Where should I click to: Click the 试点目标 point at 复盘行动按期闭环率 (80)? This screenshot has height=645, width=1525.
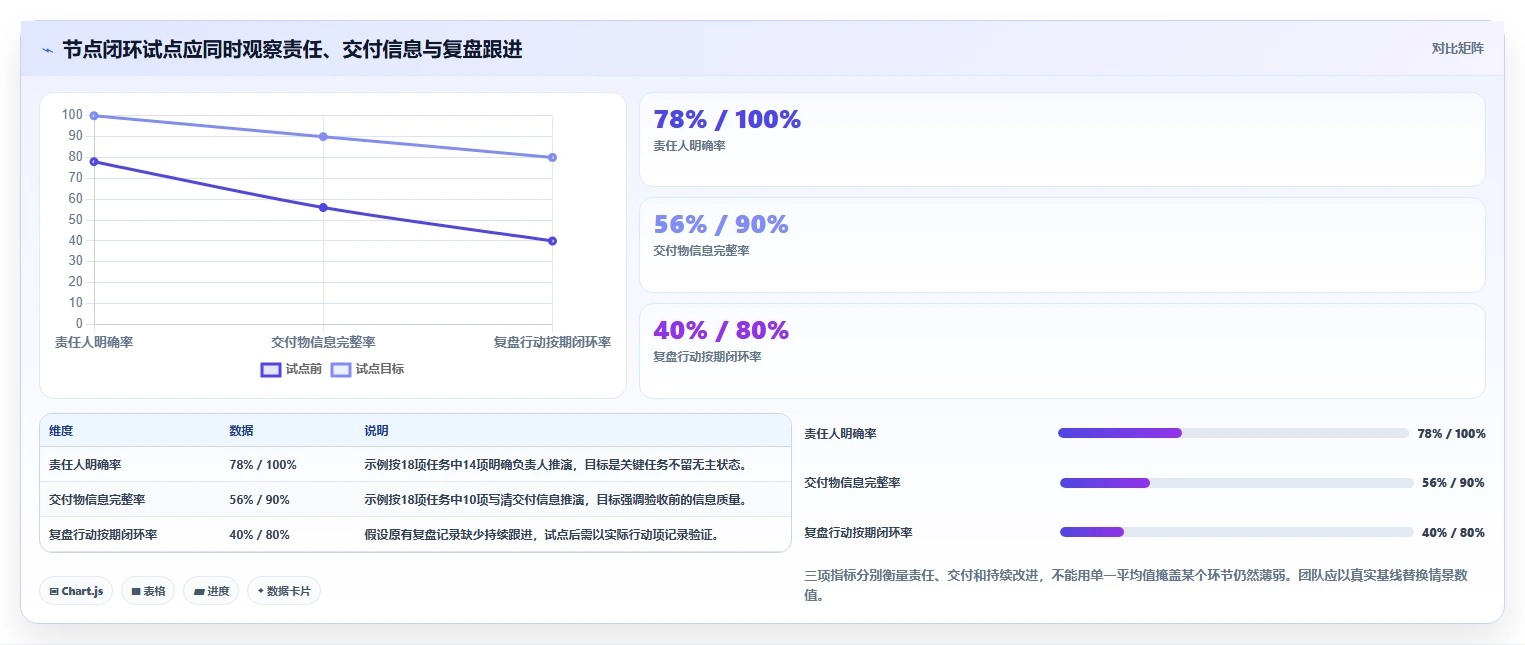tap(552, 157)
